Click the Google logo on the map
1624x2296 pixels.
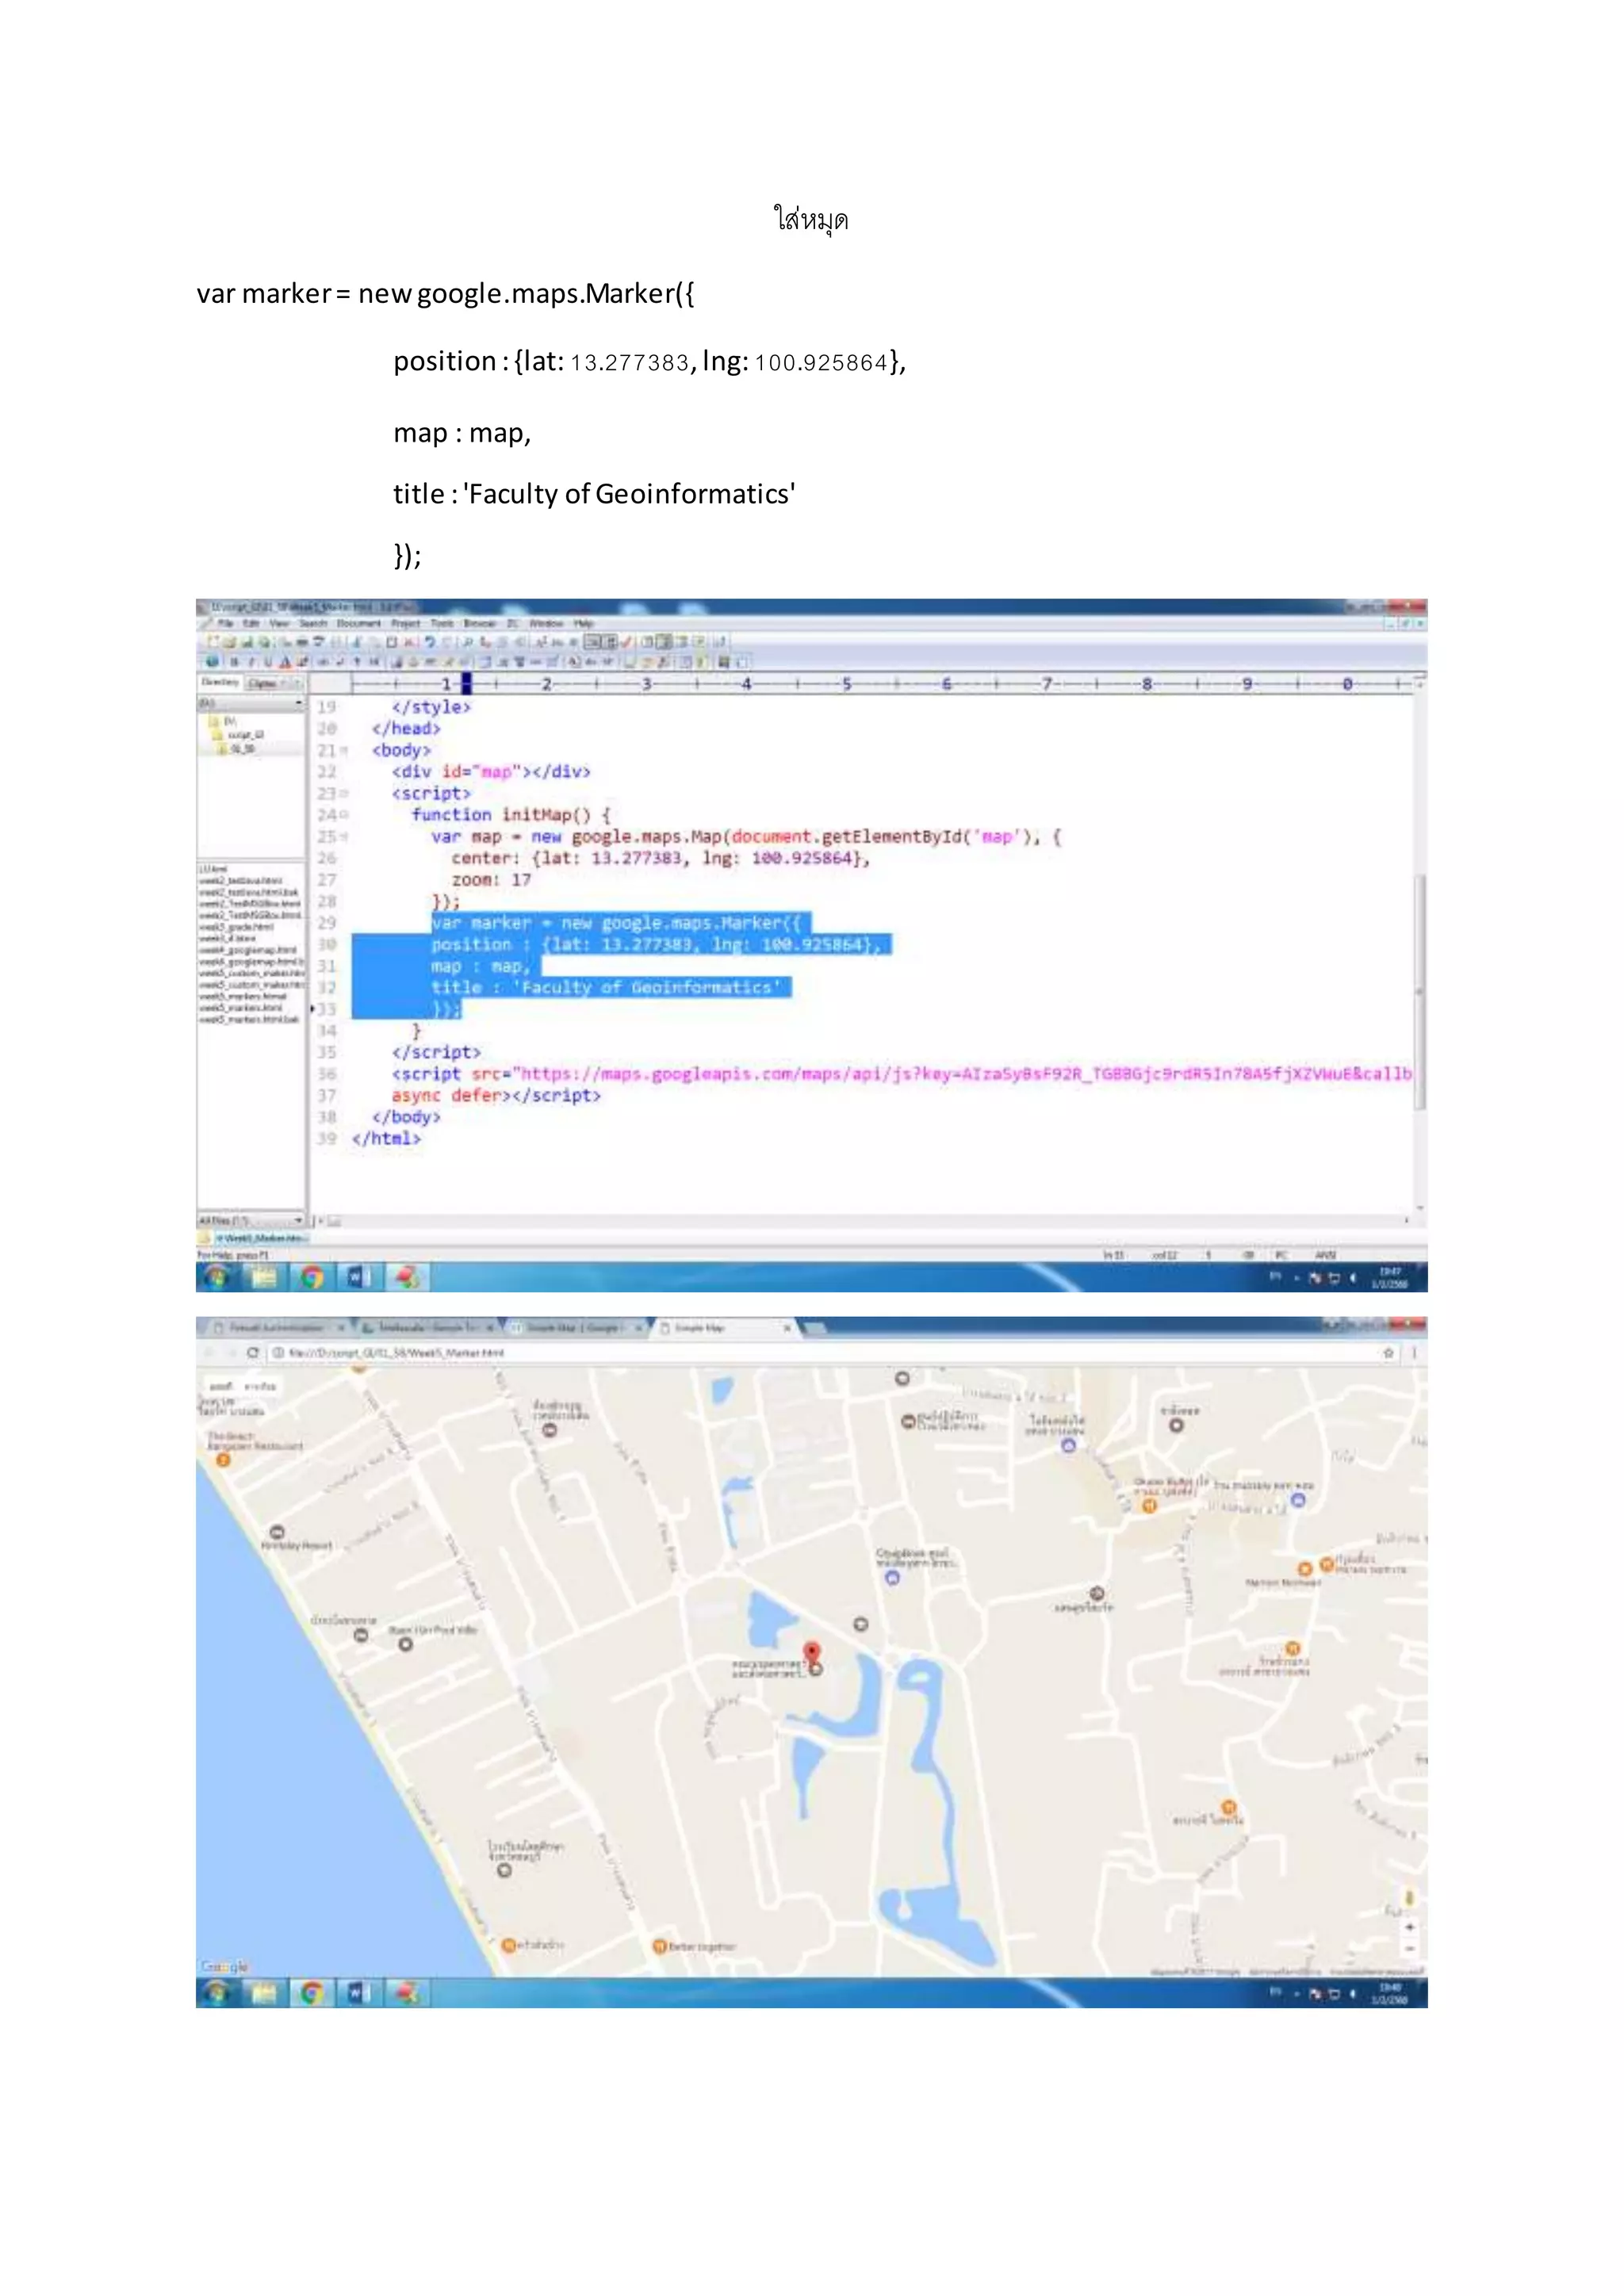[224, 1966]
